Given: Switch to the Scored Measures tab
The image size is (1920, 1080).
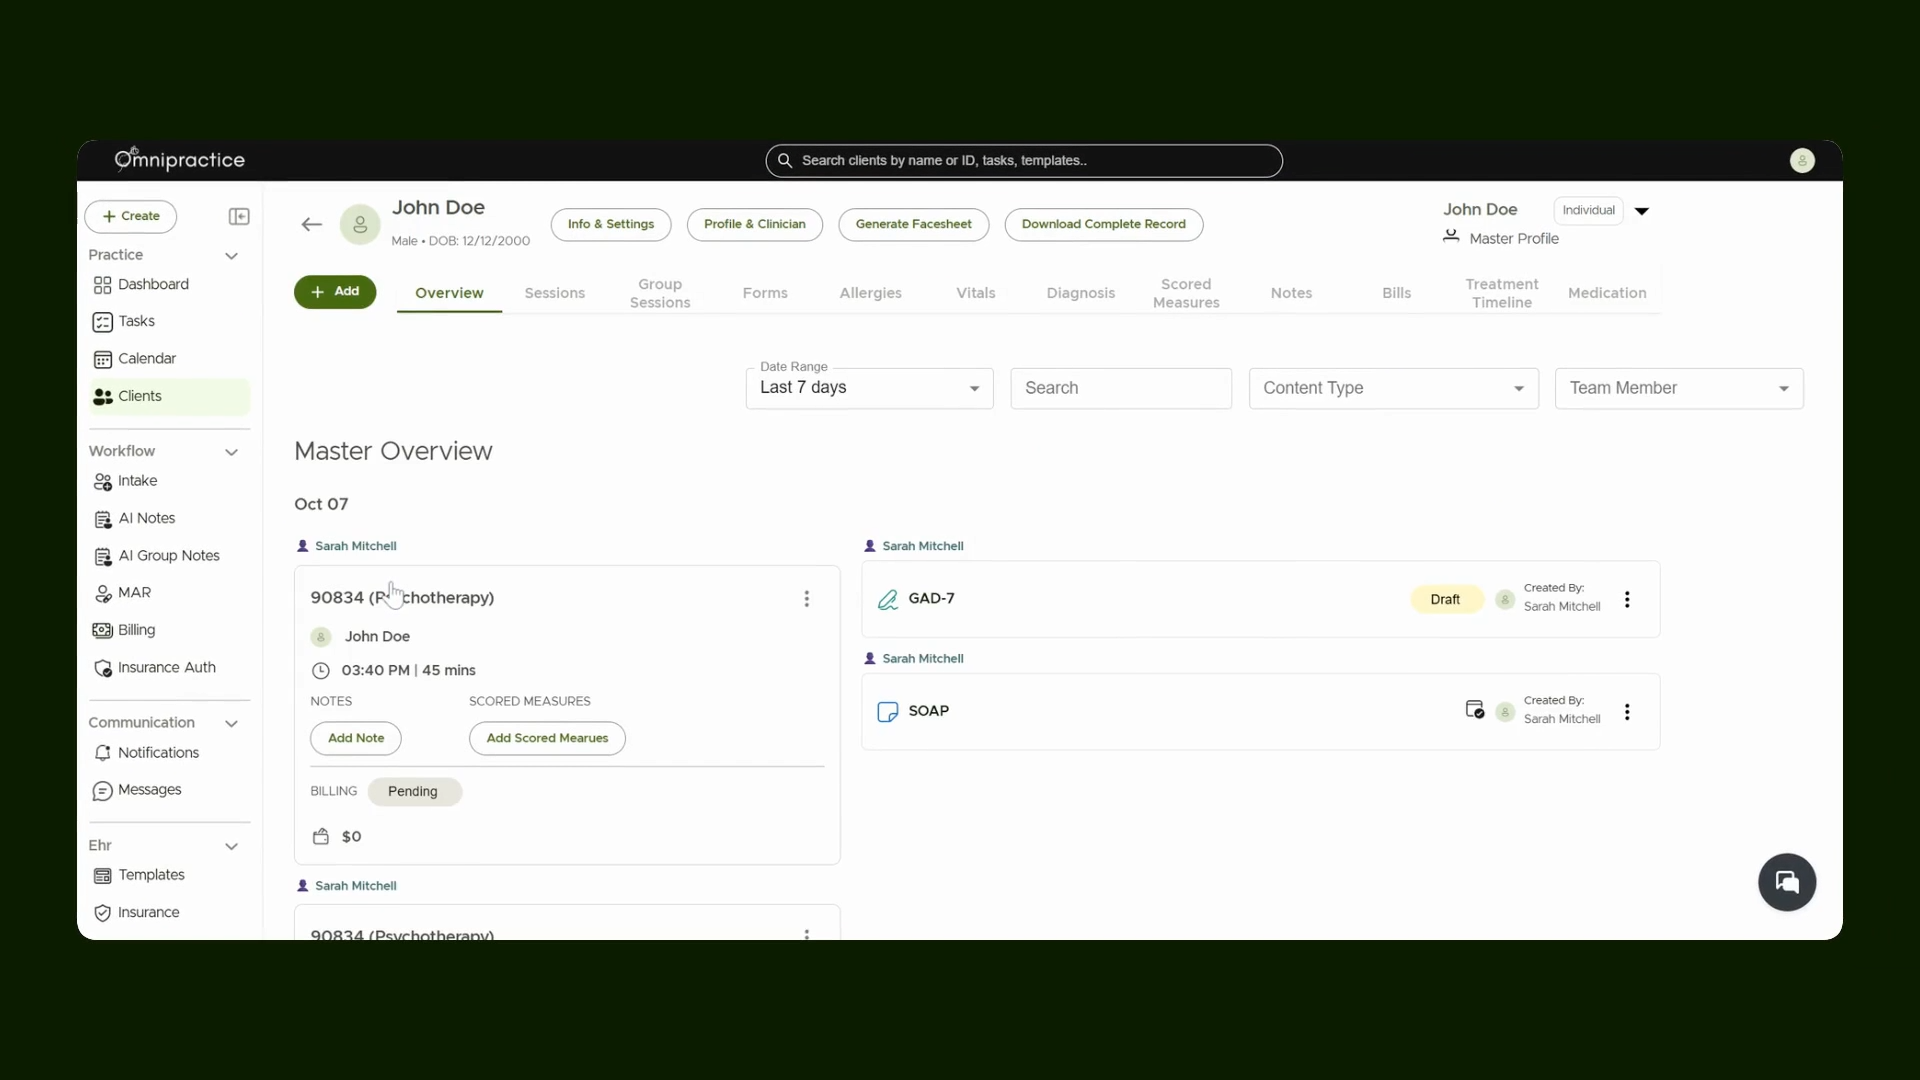Looking at the screenshot, I should (1186, 293).
